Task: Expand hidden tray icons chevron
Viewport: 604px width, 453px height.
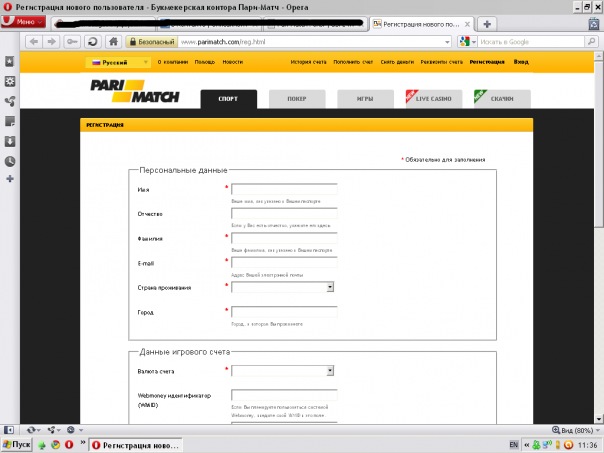Action: (x=526, y=445)
